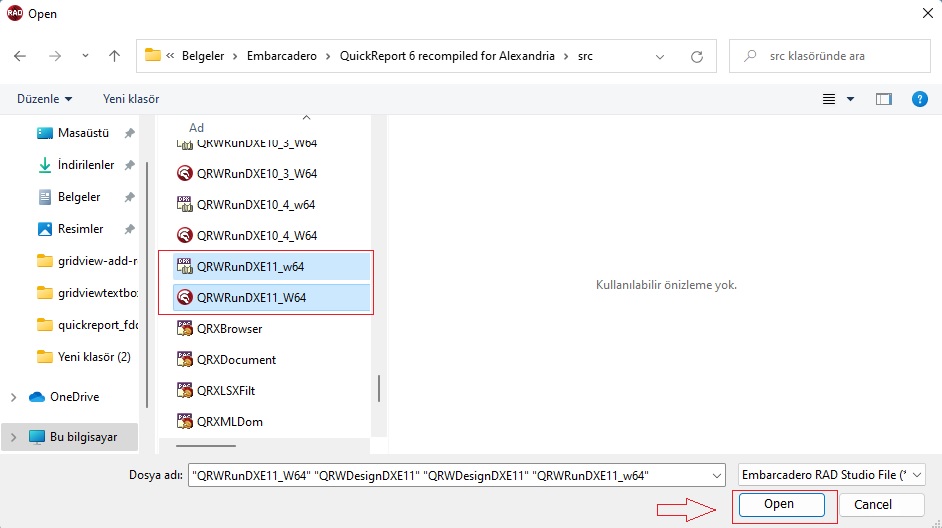Open quickreport_fd folder in sidebar
The width and height of the screenshot is (942, 528).
click(87, 324)
